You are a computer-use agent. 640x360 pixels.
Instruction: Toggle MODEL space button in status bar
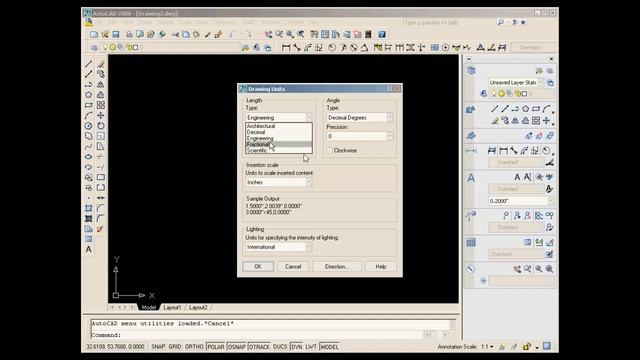click(x=329, y=347)
